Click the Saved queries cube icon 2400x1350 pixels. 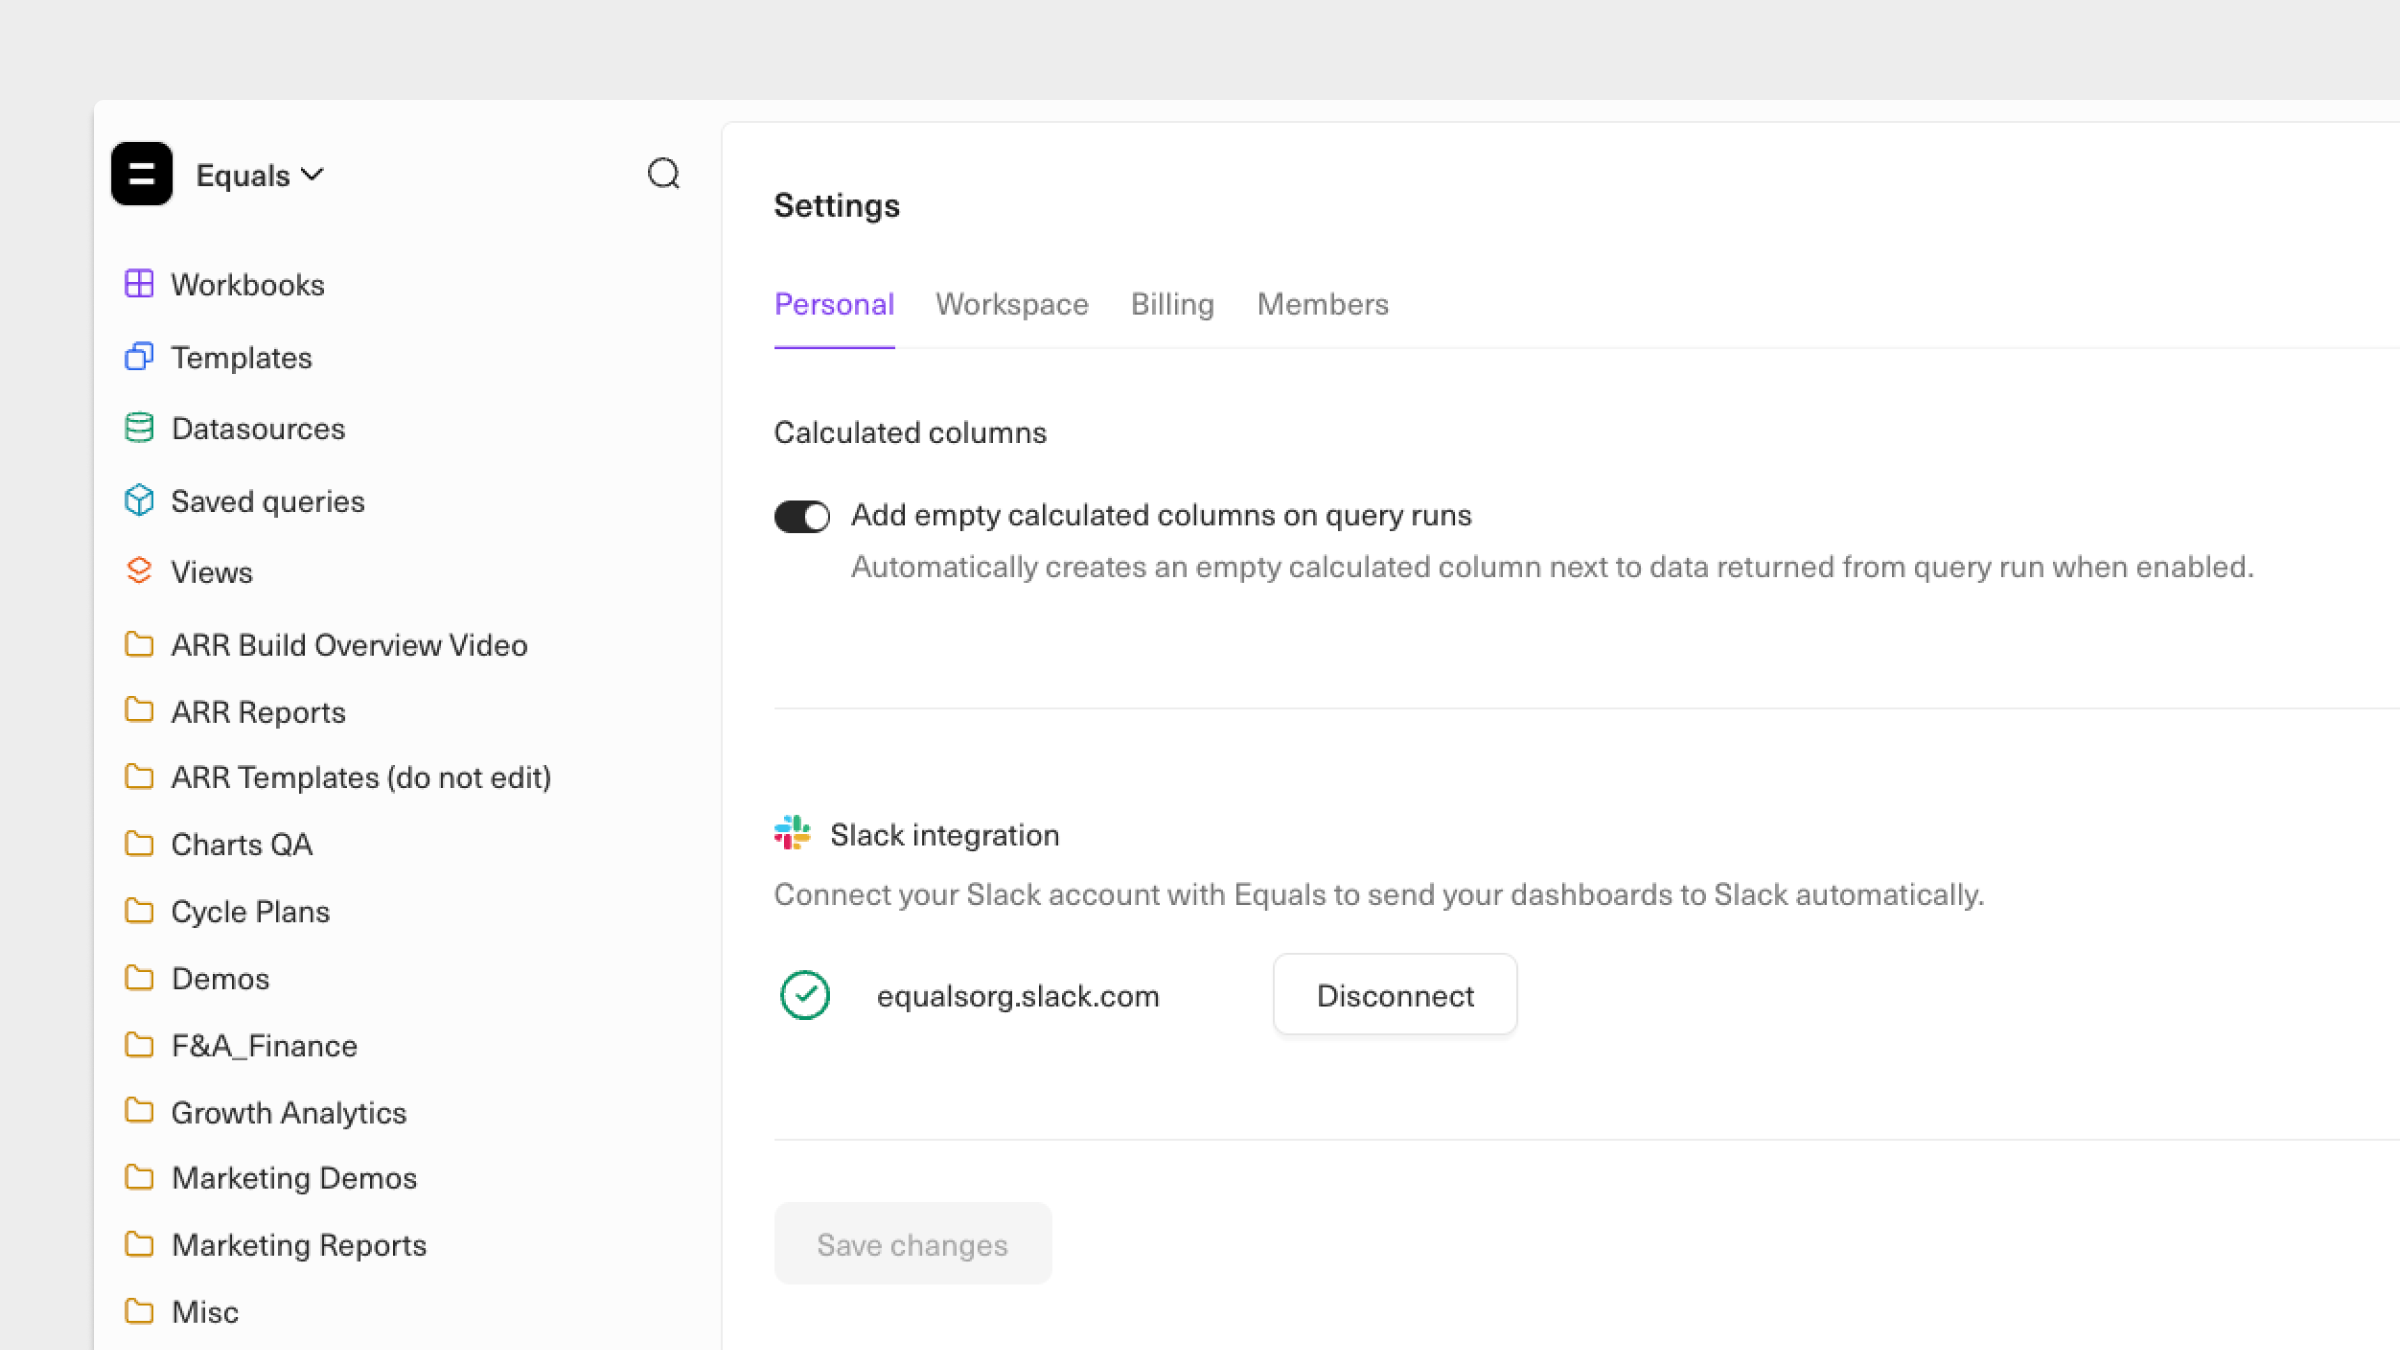click(x=139, y=500)
